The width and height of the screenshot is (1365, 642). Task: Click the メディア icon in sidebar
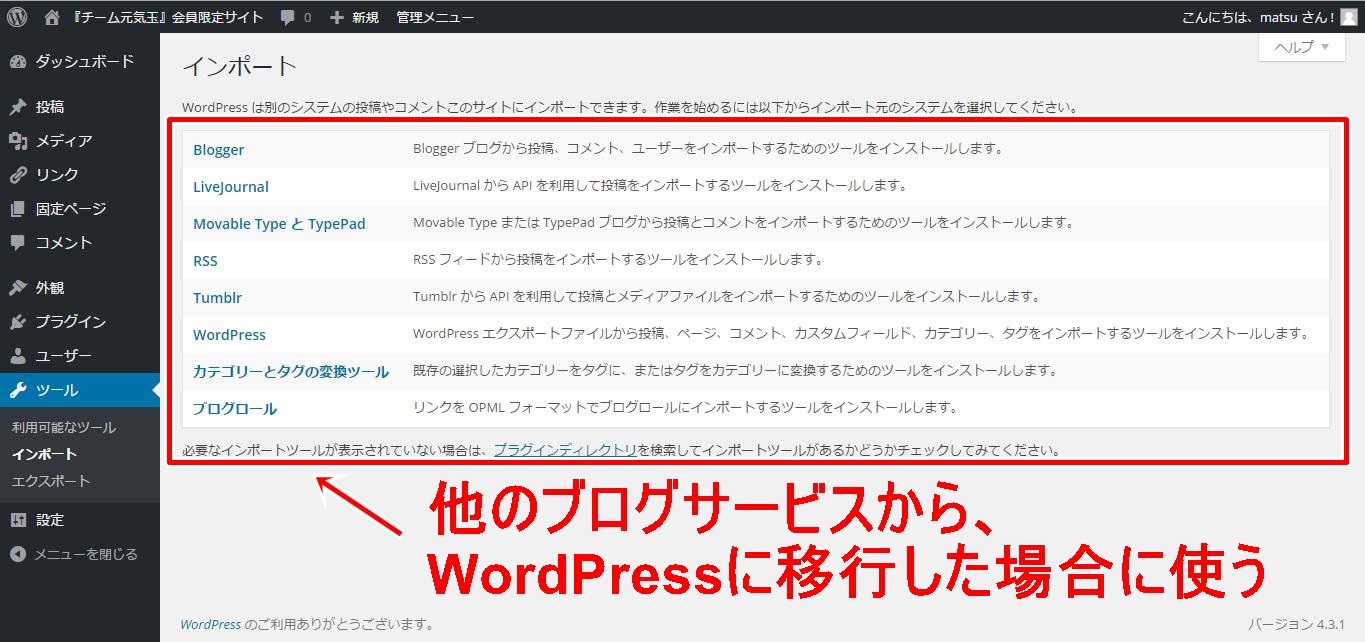coord(17,141)
